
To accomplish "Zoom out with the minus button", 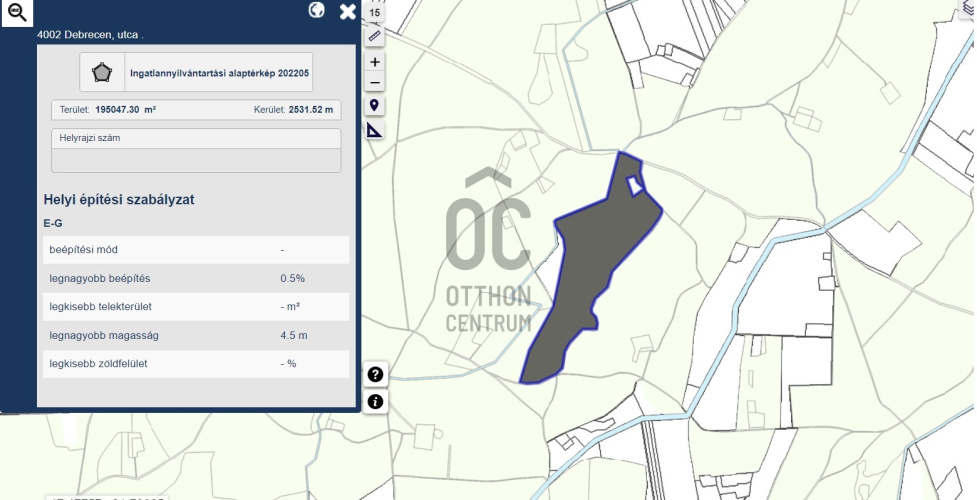I will coord(375,83).
